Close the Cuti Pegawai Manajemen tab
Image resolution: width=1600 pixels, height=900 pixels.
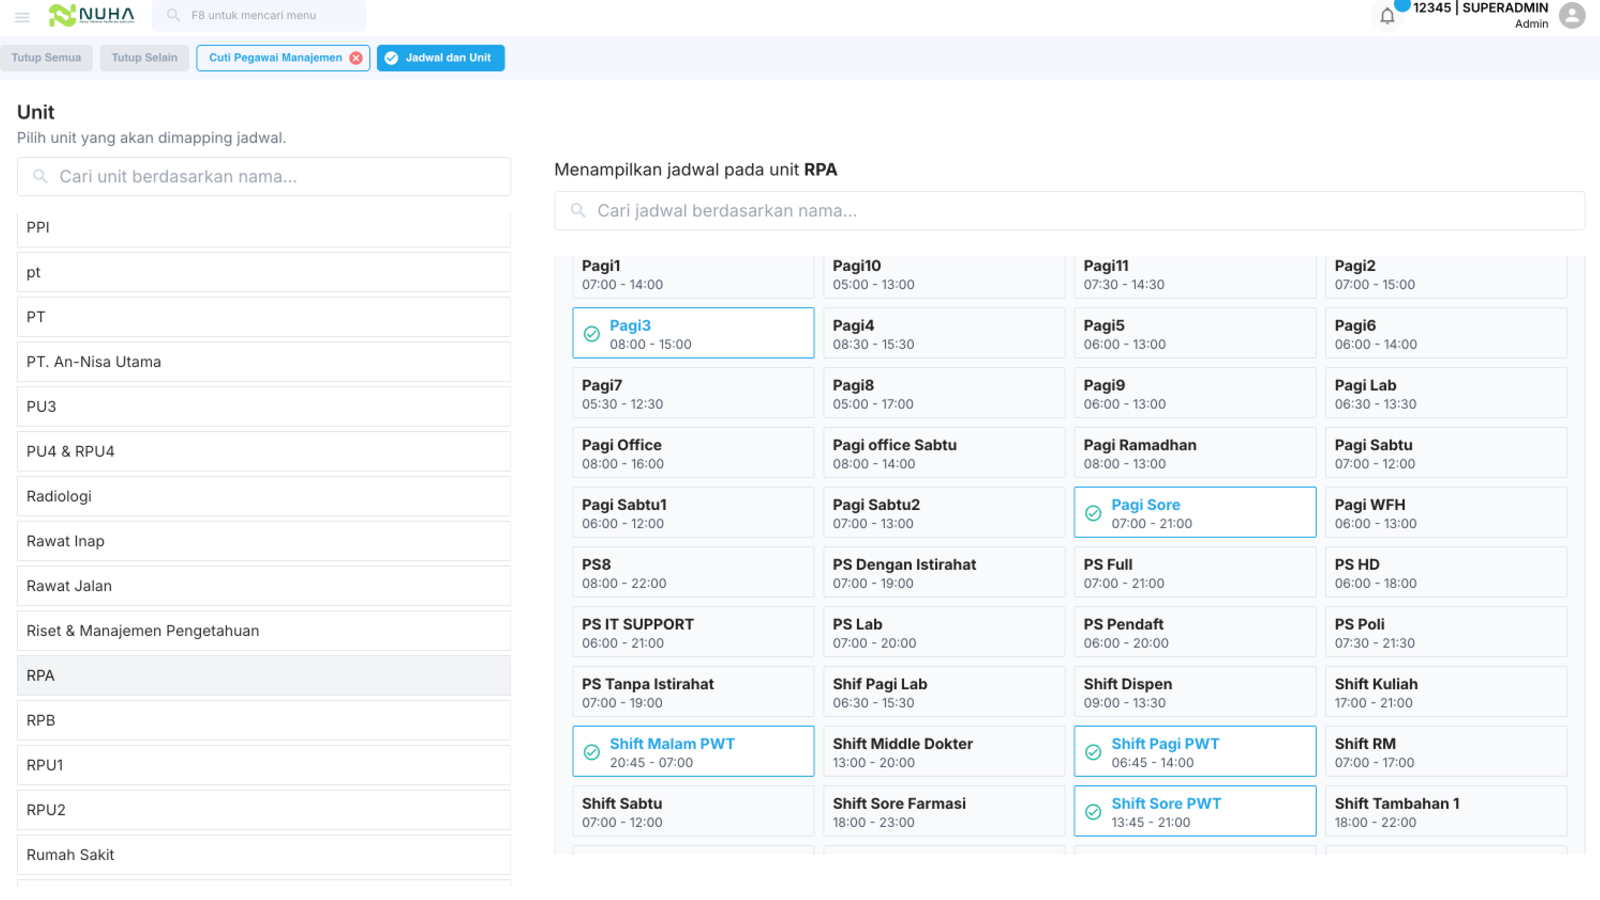(x=356, y=58)
